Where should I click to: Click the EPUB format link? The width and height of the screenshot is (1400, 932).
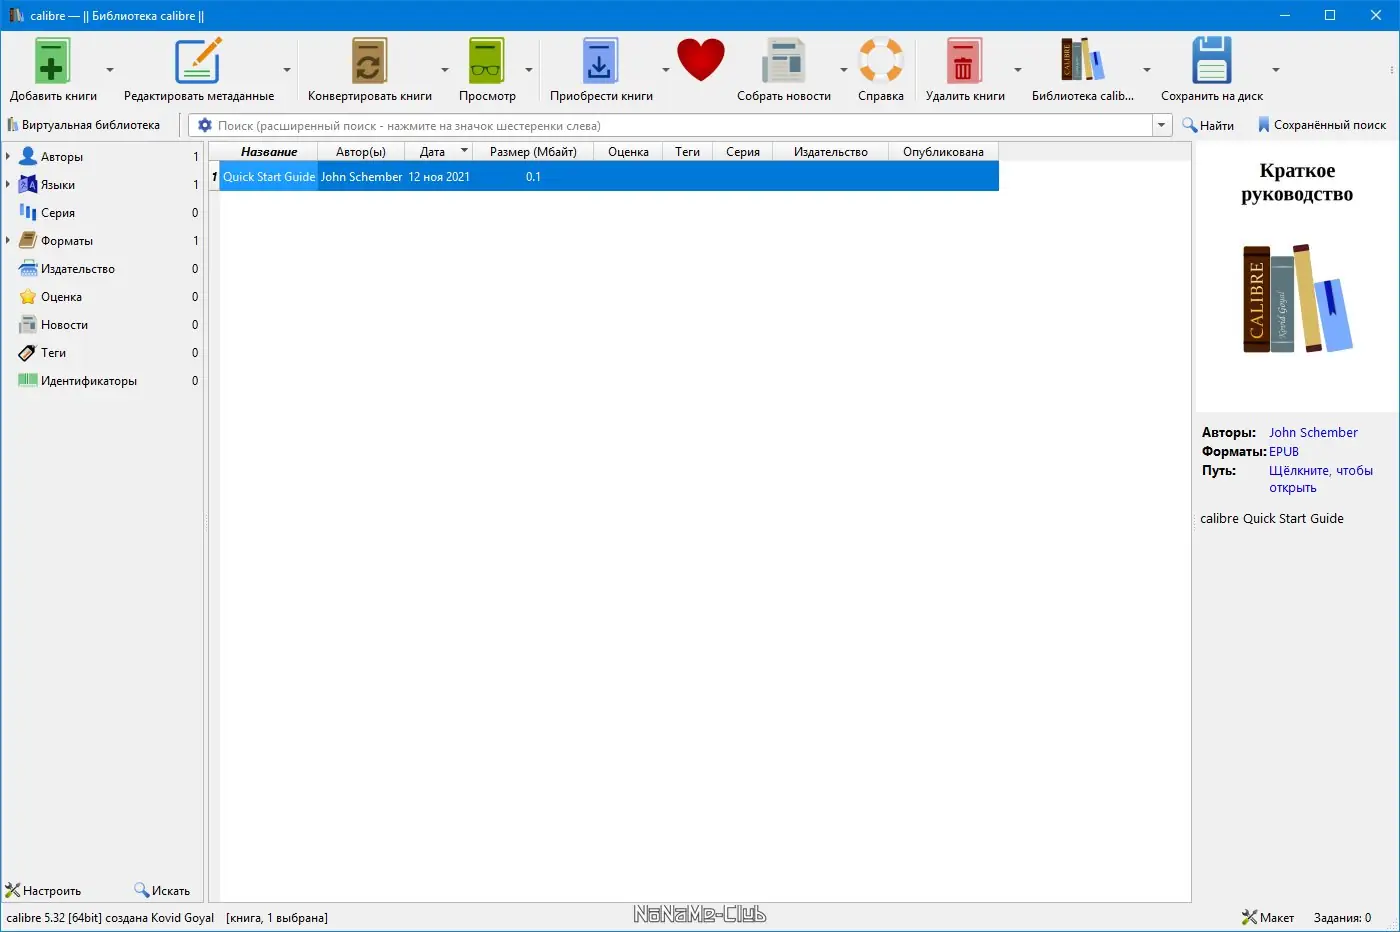coord(1284,451)
